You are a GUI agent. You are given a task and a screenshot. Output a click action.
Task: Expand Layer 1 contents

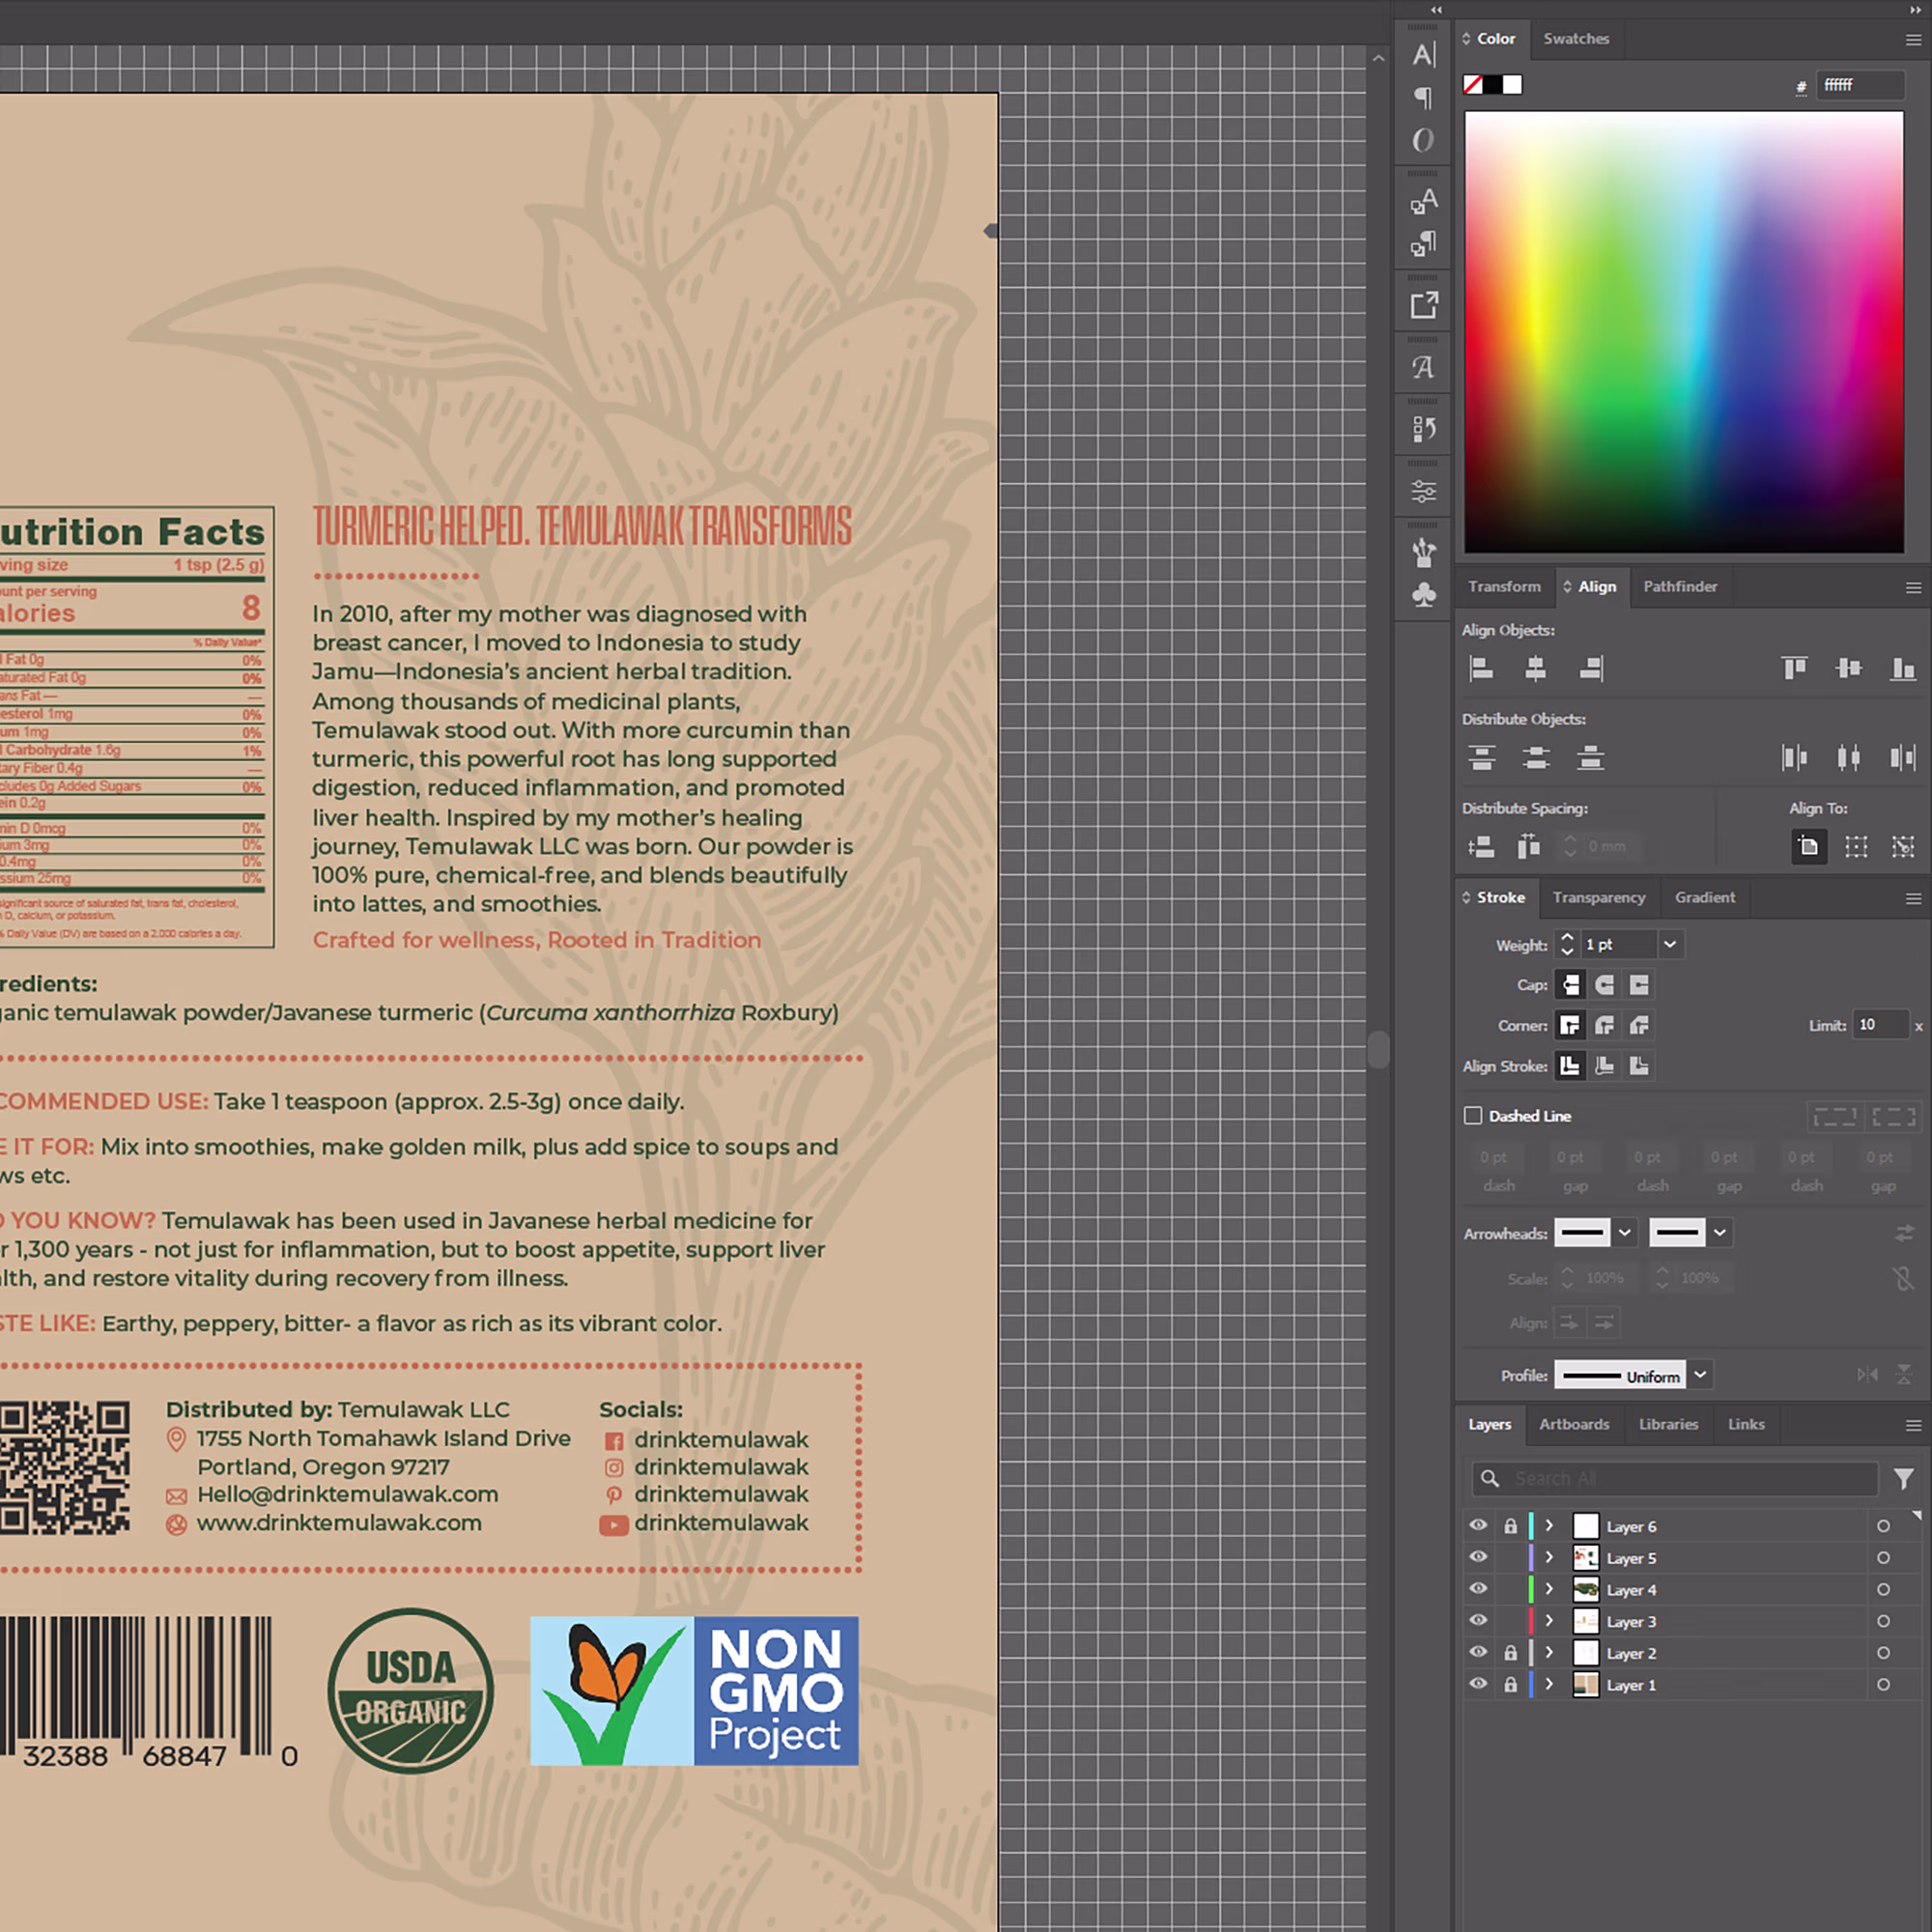[x=1549, y=1685]
